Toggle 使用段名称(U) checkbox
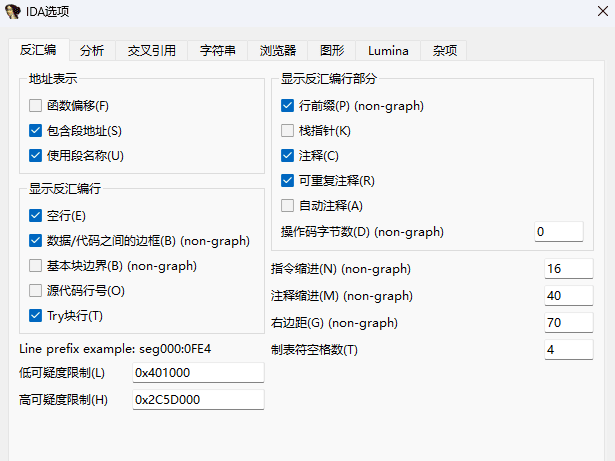This screenshot has width=615, height=461. point(36,156)
